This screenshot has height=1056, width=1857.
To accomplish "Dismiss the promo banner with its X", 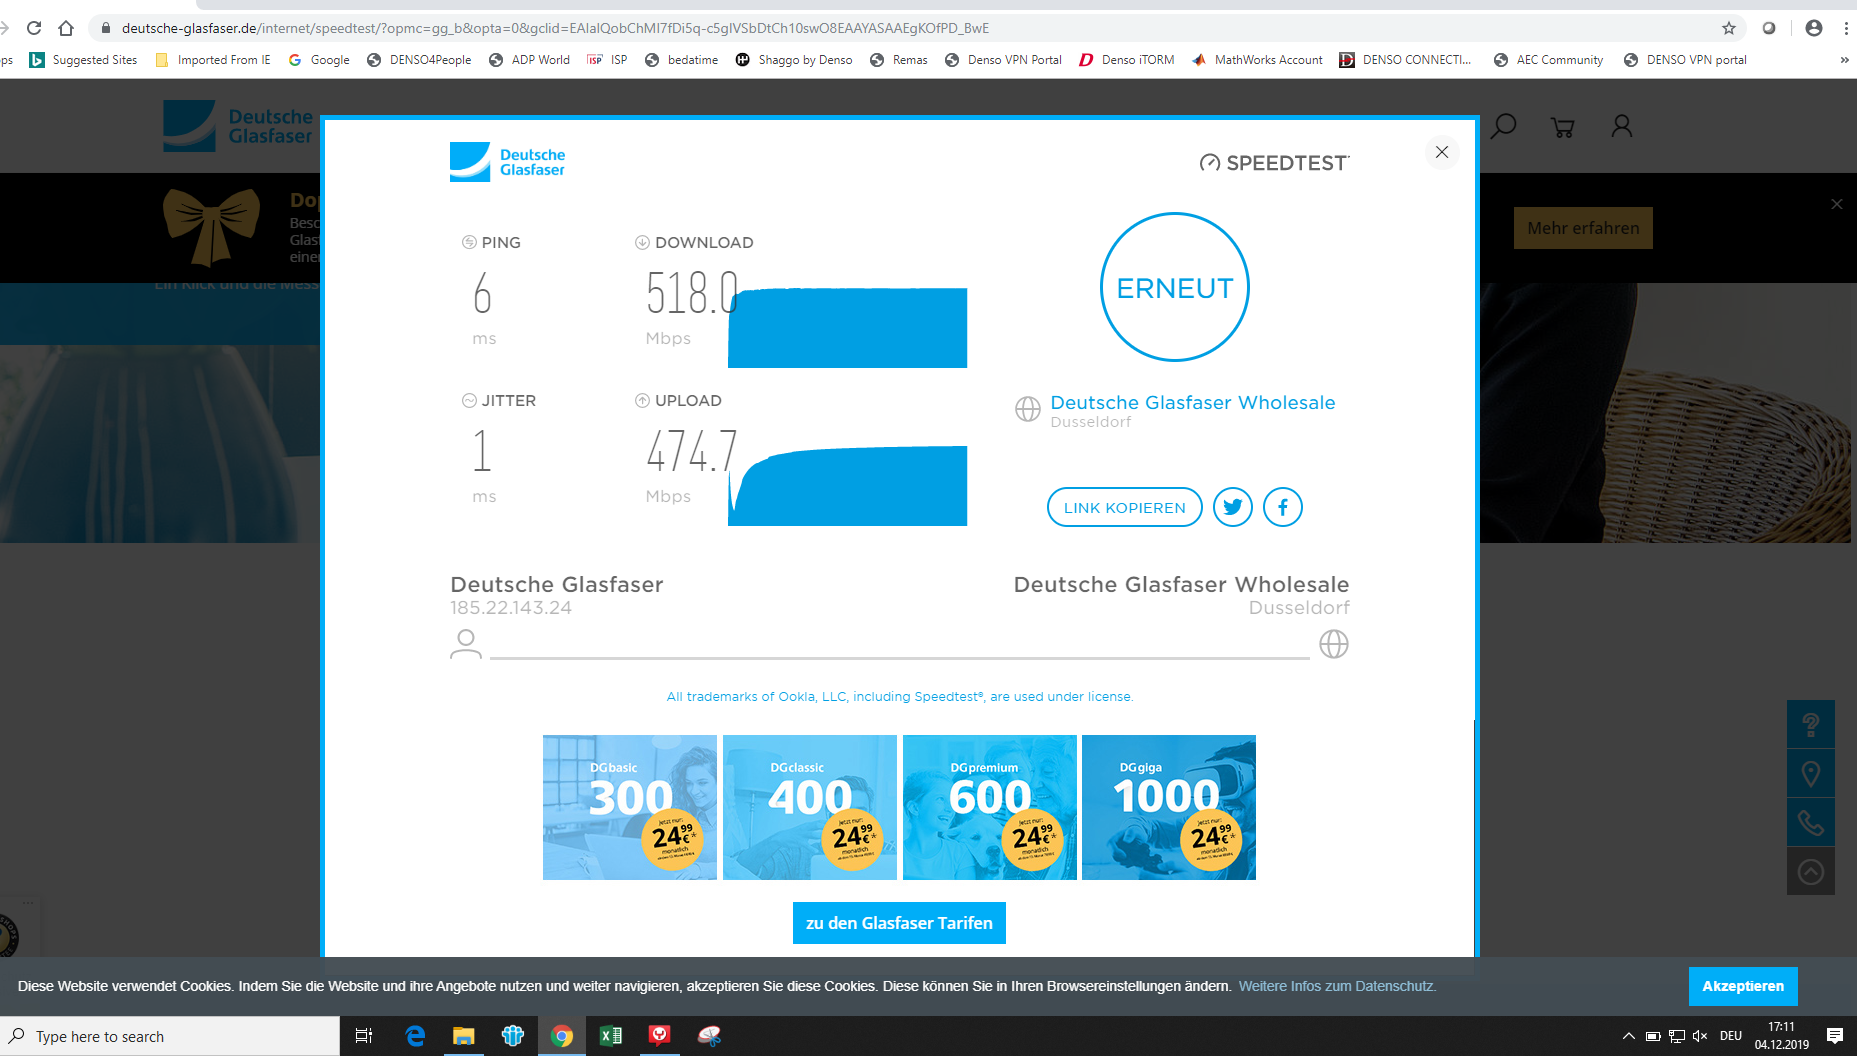I will coord(1836,204).
